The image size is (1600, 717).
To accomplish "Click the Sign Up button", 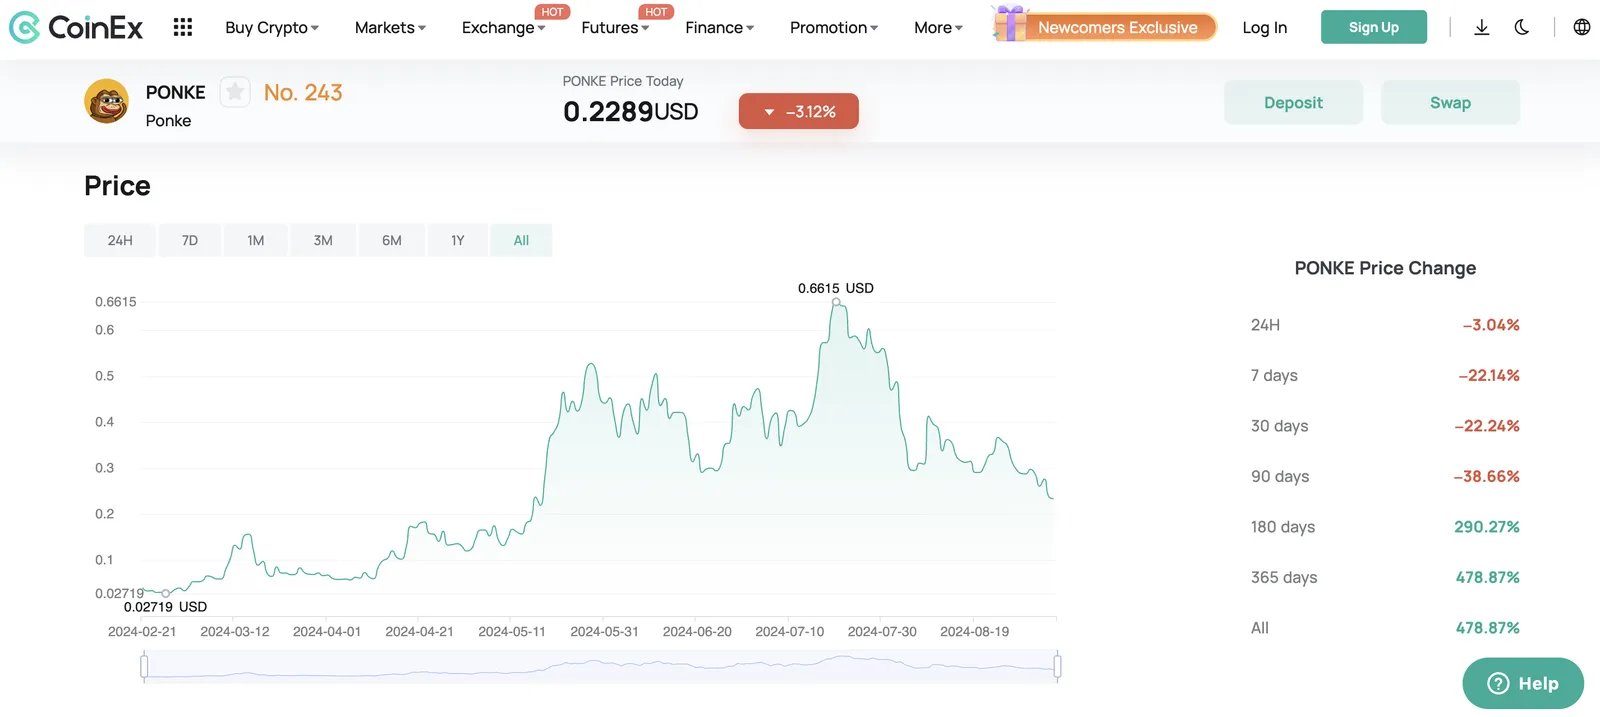I will pyautogui.click(x=1373, y=27).
